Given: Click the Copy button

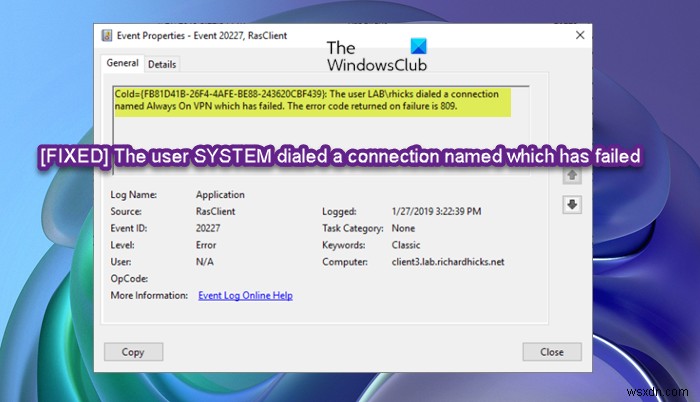Looking at the screenshot, I should coord(133,352).
